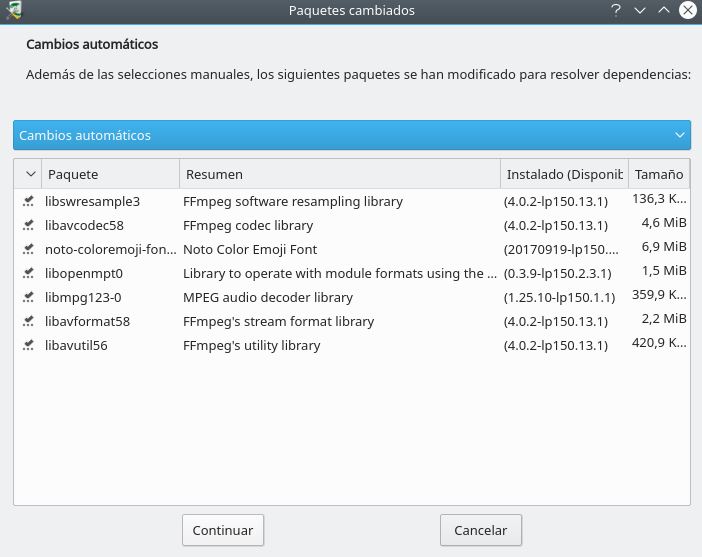The height and width of the screenshot is (557, 702).
Task: Click version '(0.3.9-lp150.2.3.1)' cell
Action: click(x=557, y=273)
